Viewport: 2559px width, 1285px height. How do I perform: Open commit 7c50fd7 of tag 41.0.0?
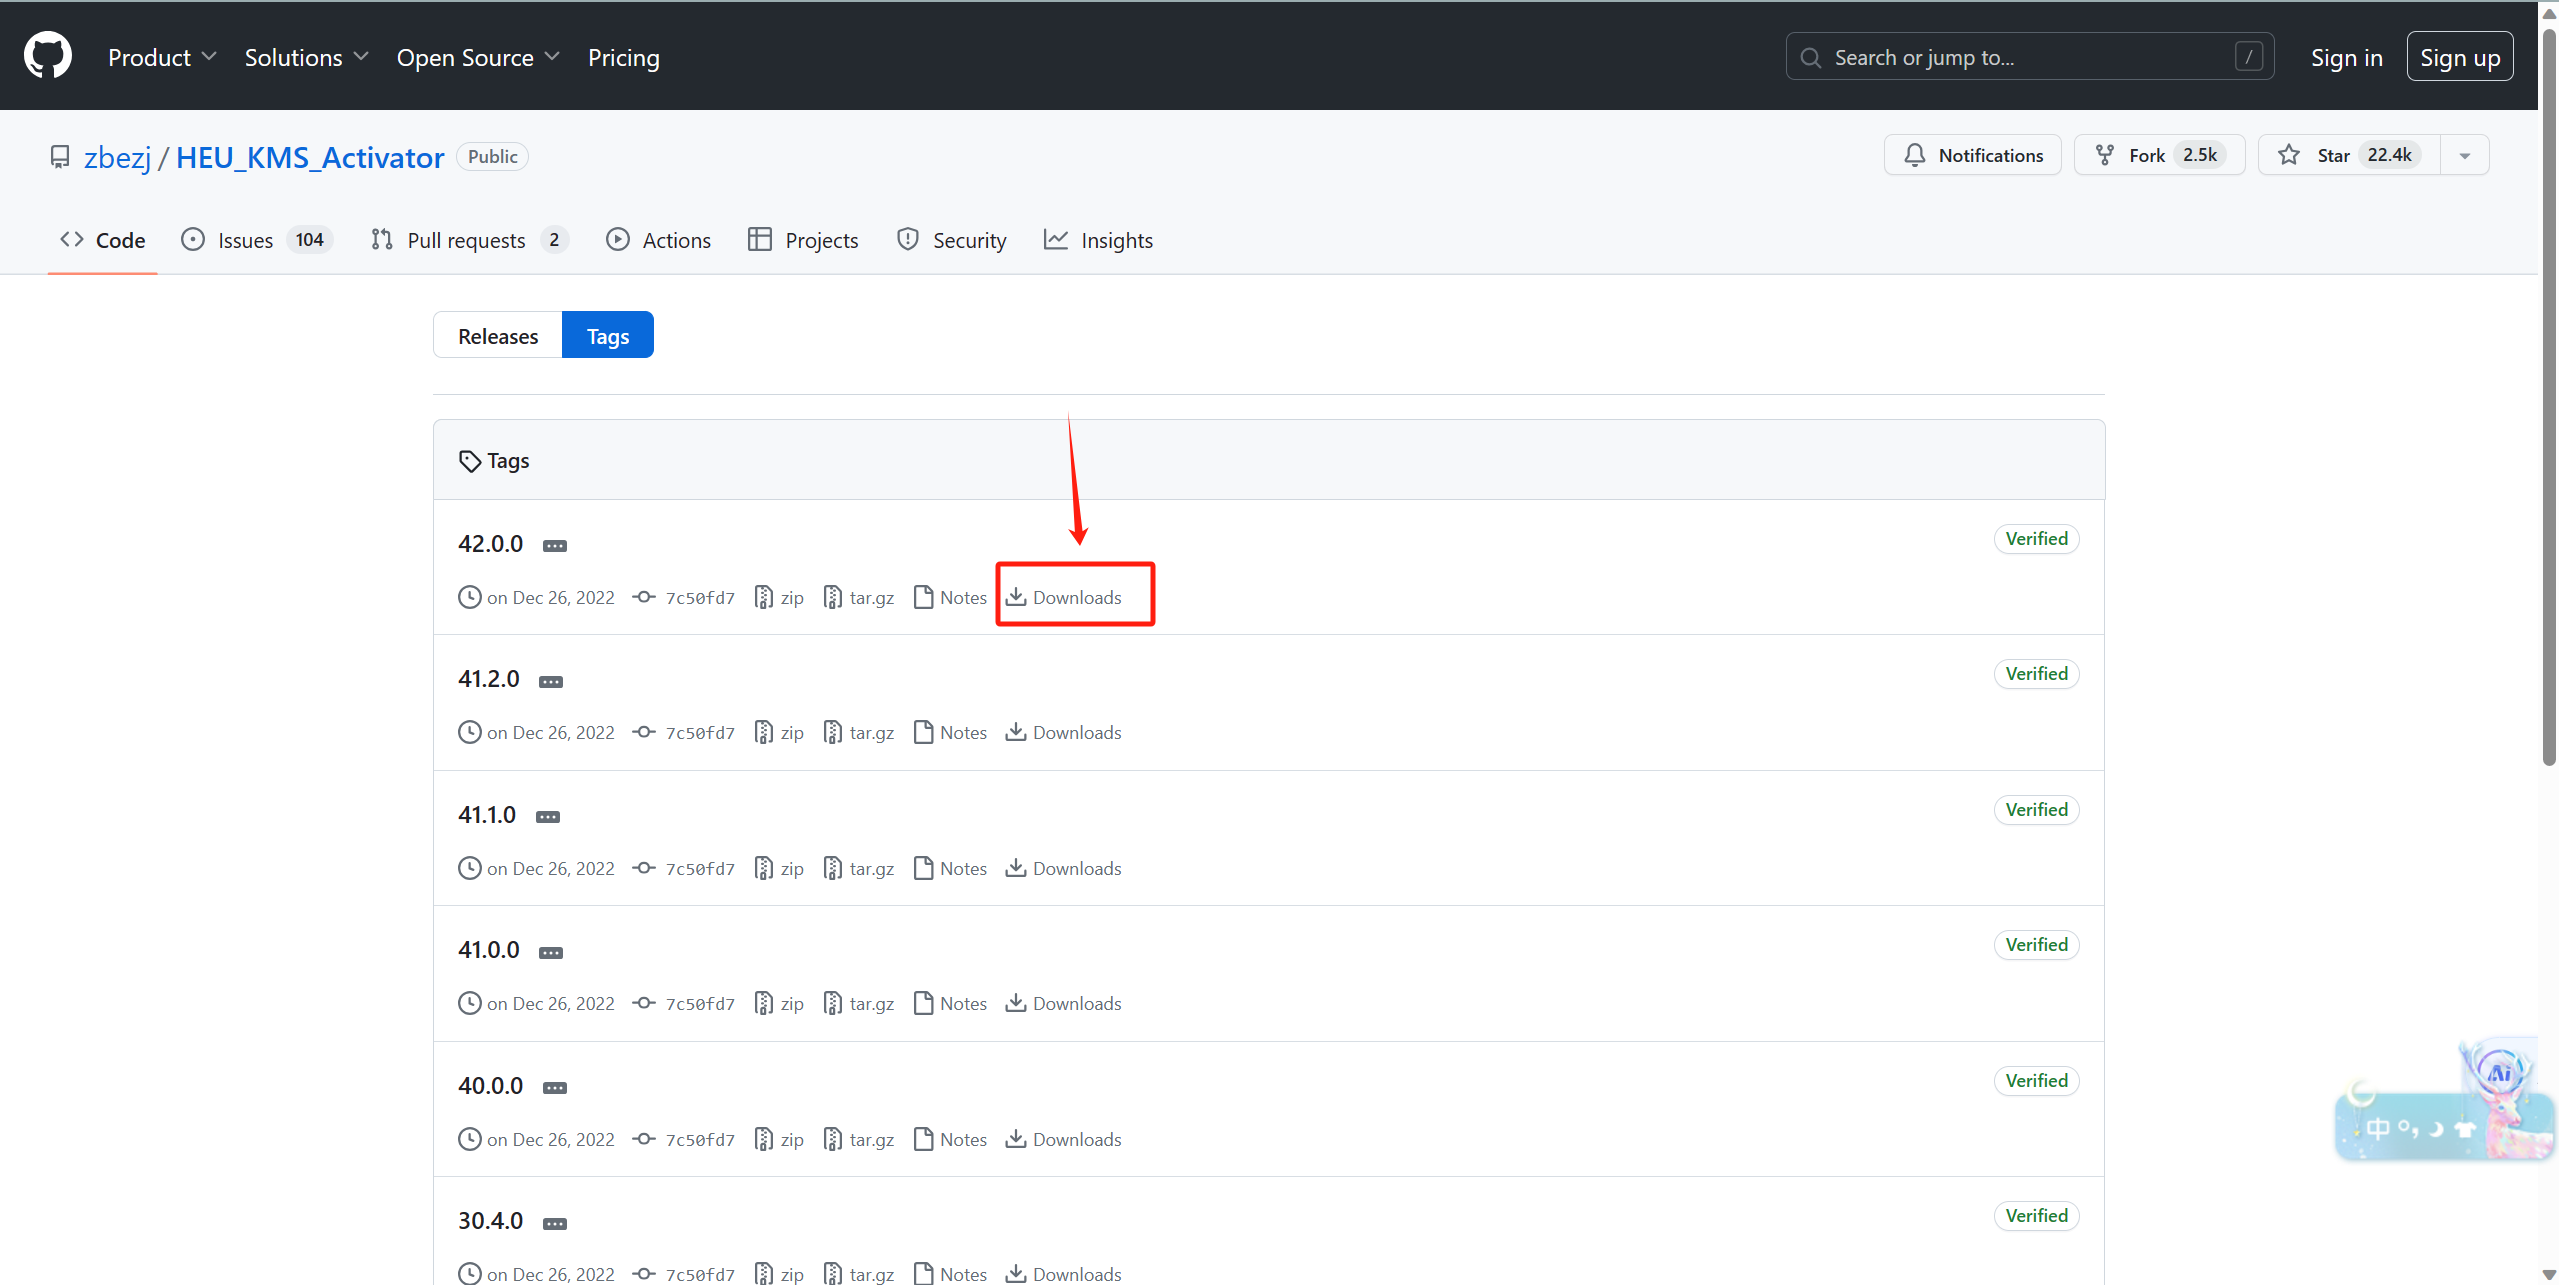(699, 1004)
